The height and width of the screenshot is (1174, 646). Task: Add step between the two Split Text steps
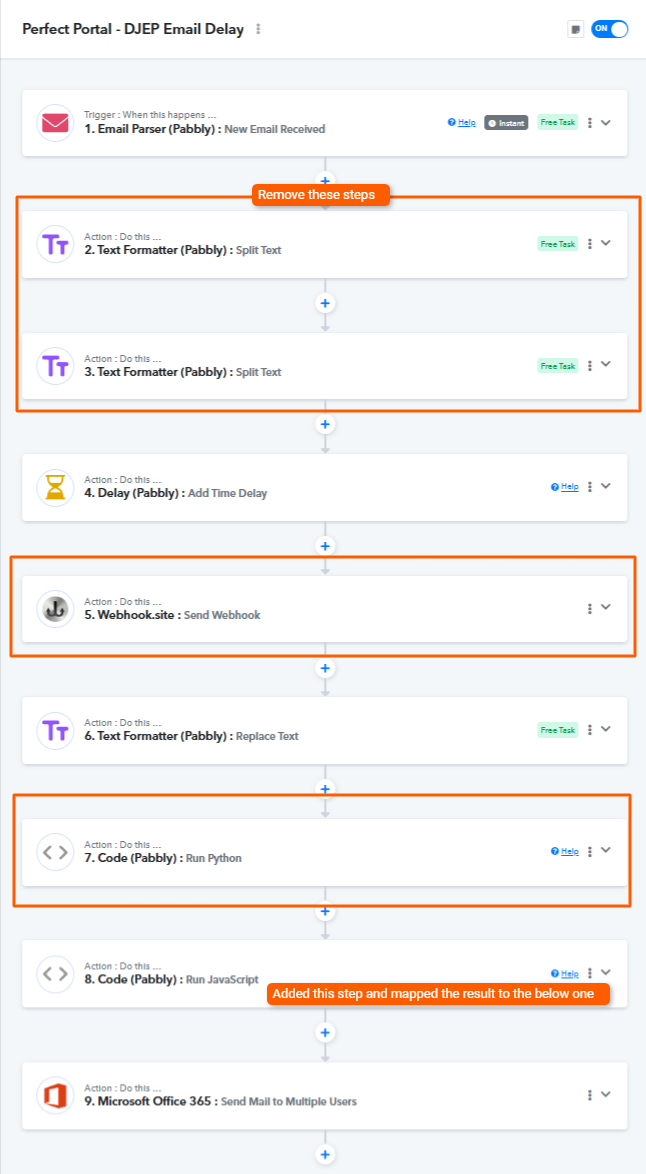(324, 302)
